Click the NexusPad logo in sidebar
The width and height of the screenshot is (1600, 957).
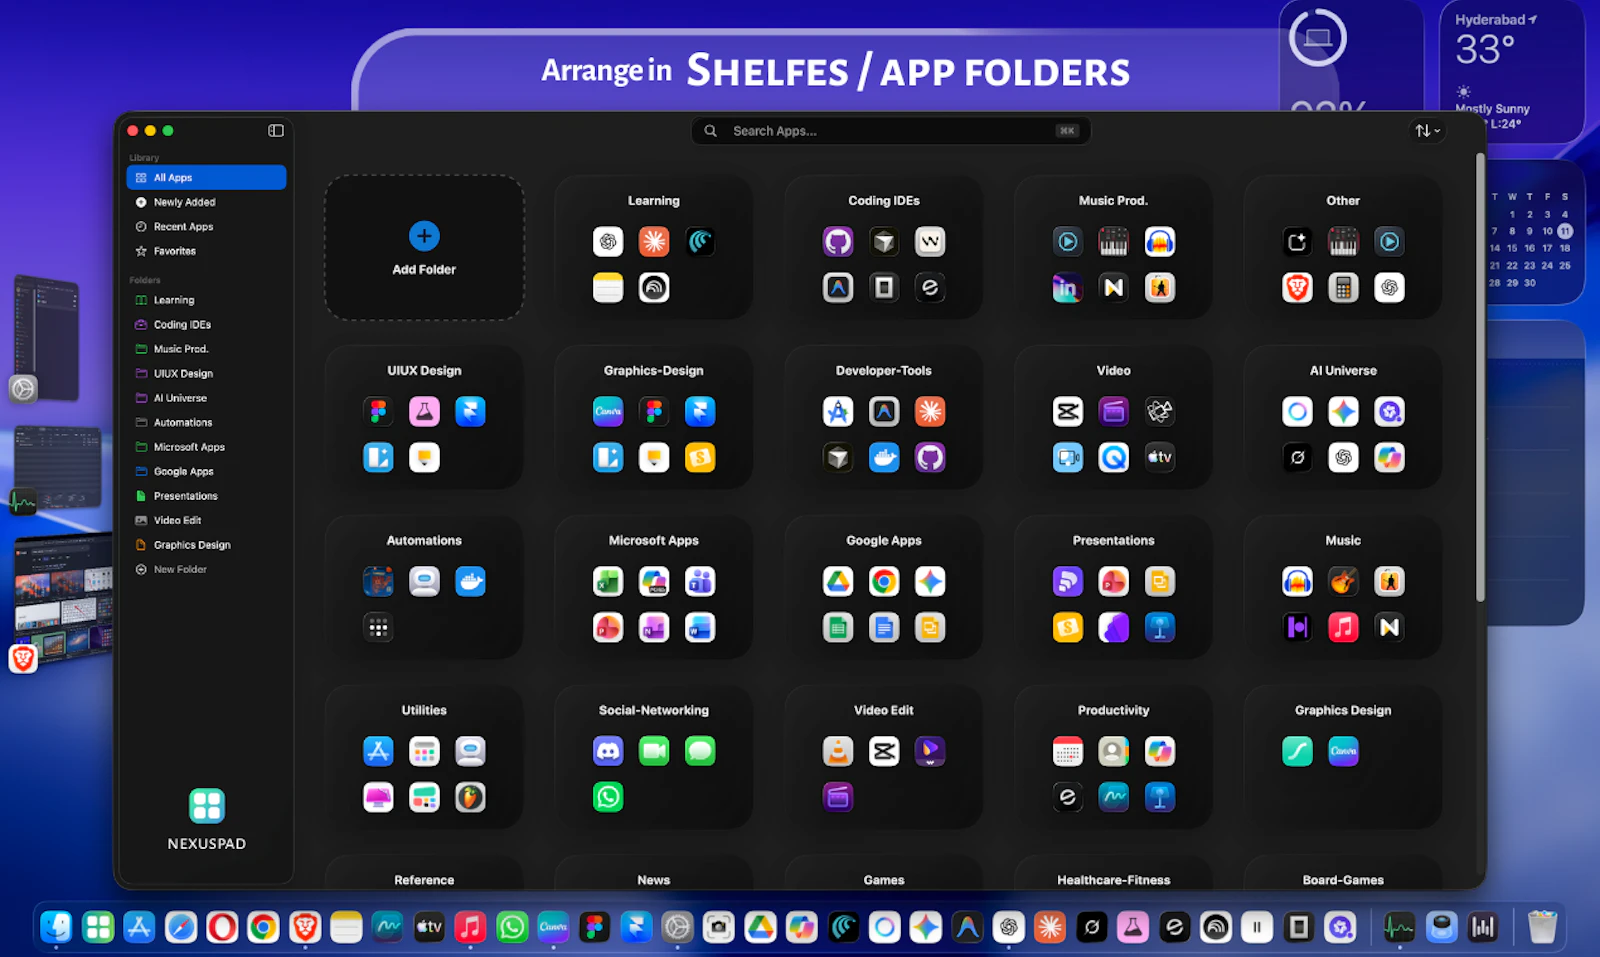[207, 805]
